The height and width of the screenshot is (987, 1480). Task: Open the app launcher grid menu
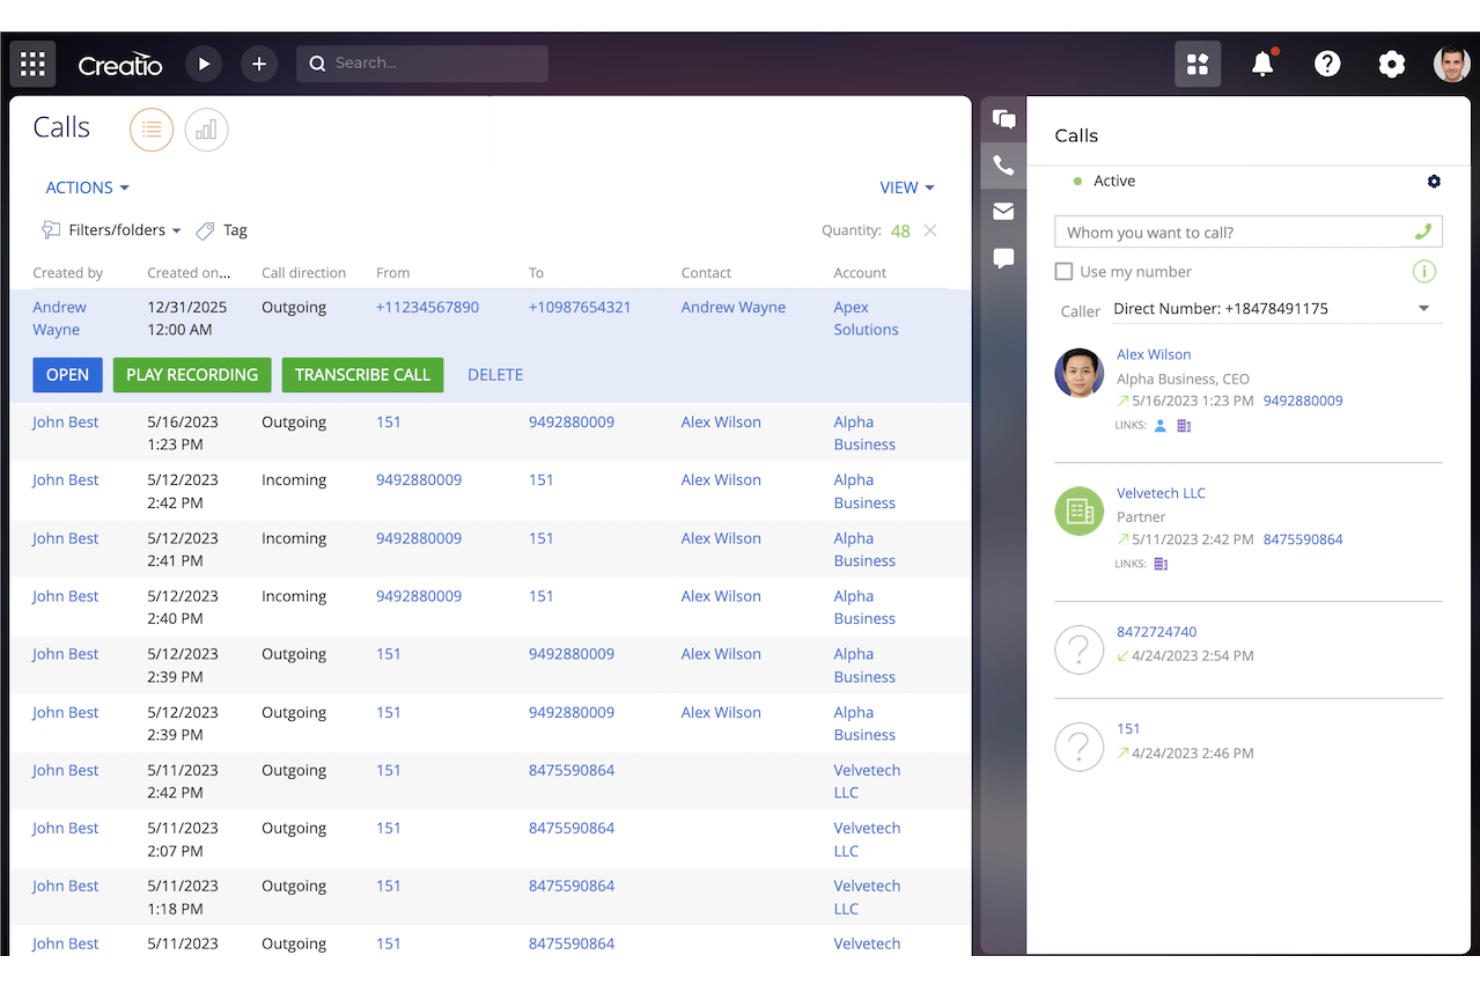click(x=32, y=64)
